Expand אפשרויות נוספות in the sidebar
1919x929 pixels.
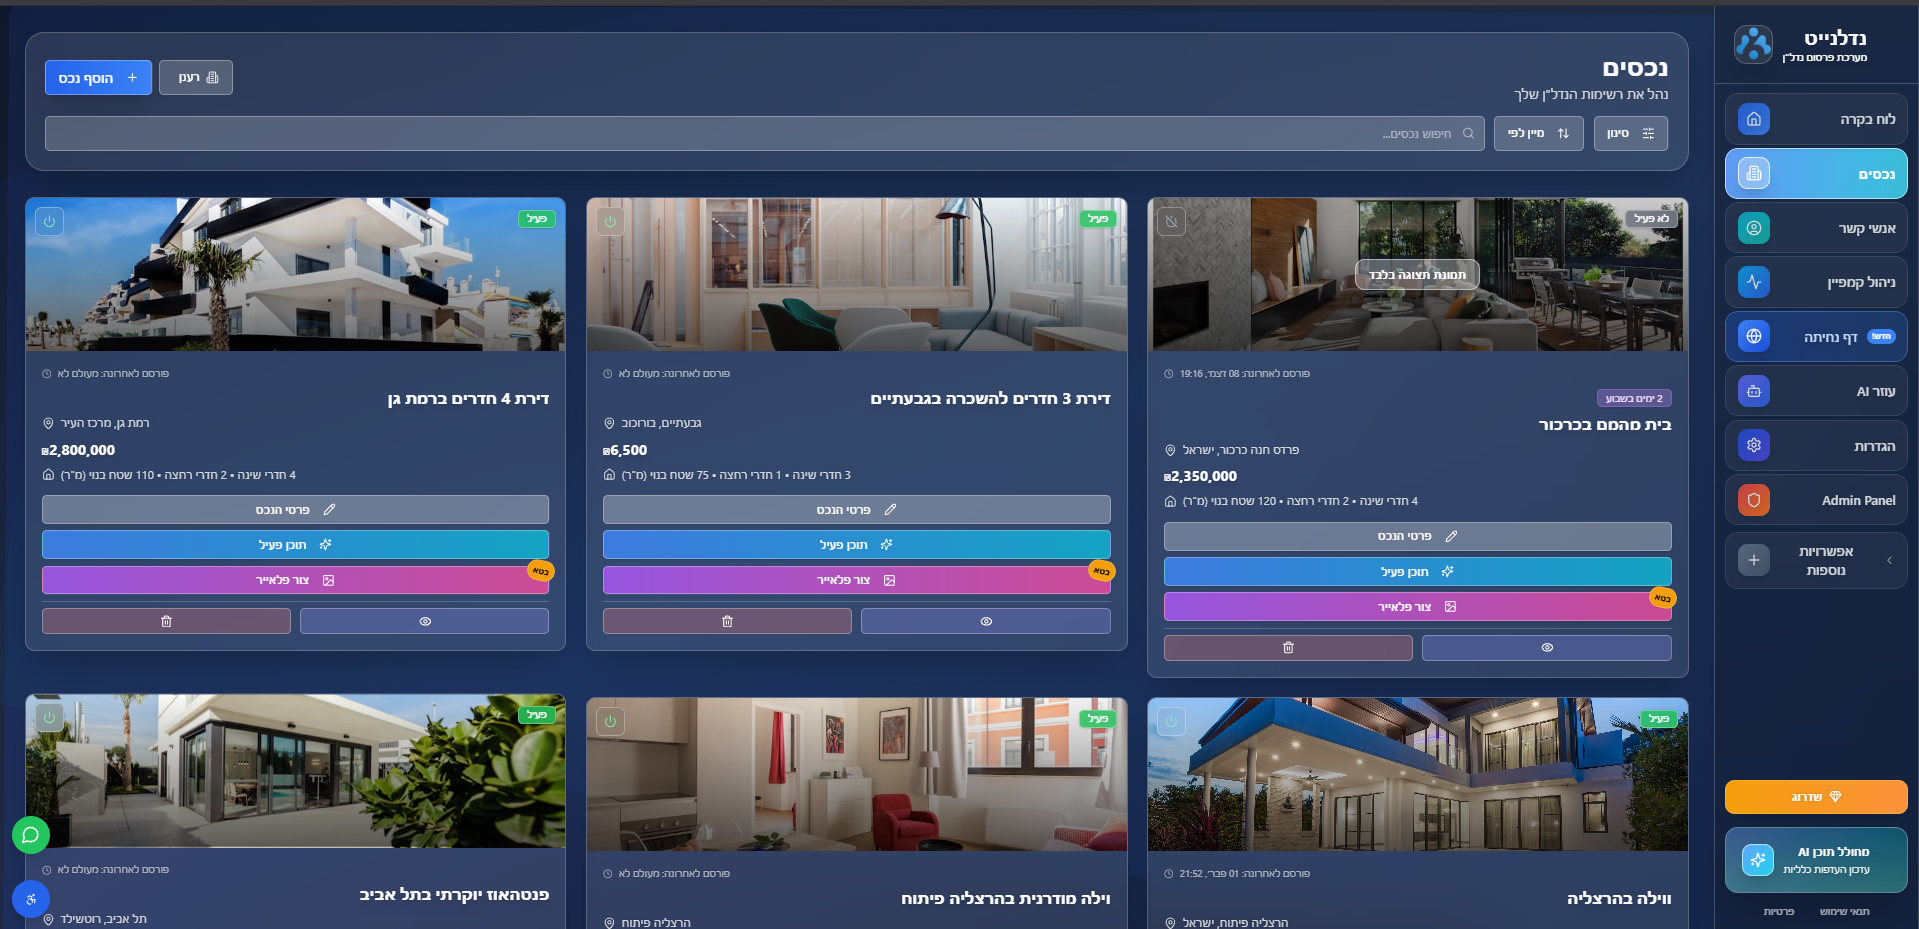(x=1815, y=561)
